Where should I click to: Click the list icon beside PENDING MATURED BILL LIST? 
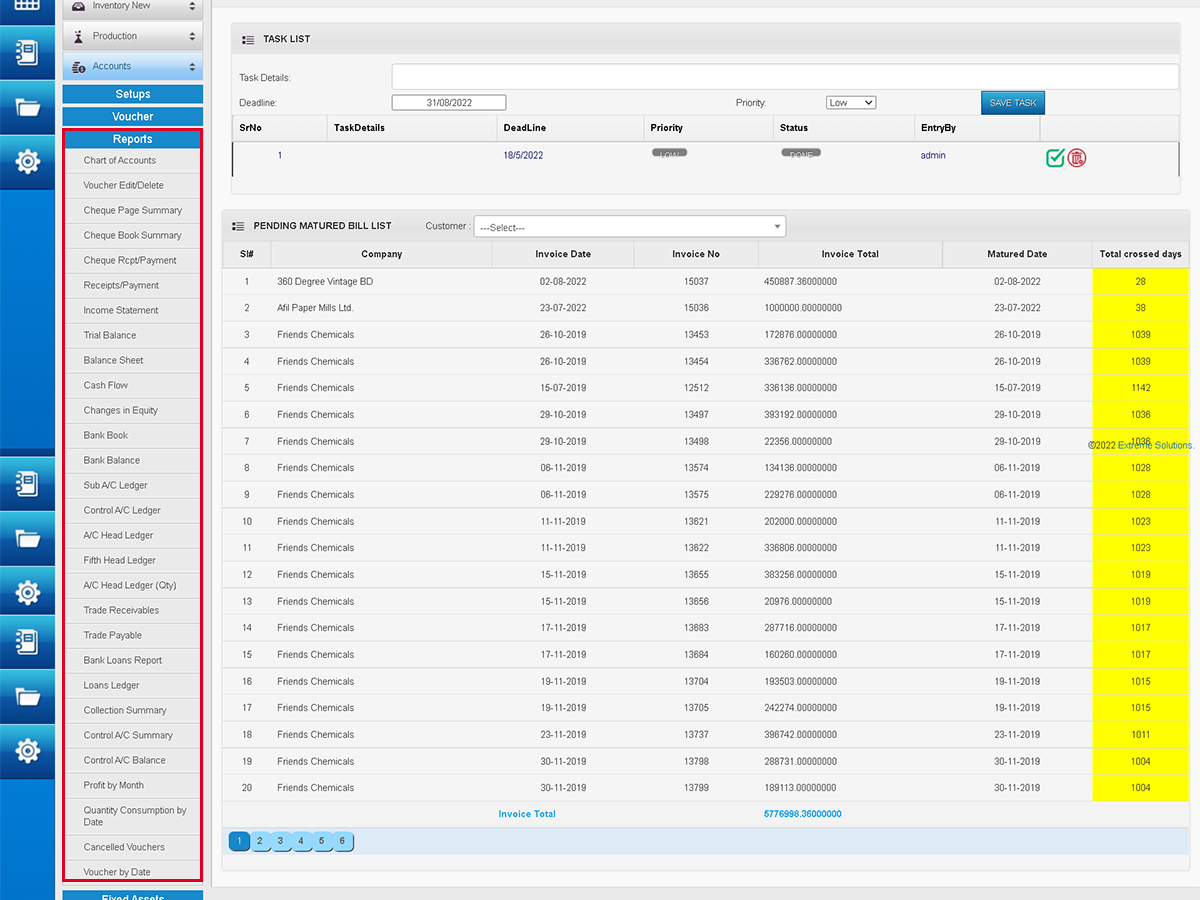click(x=238, y=227)
